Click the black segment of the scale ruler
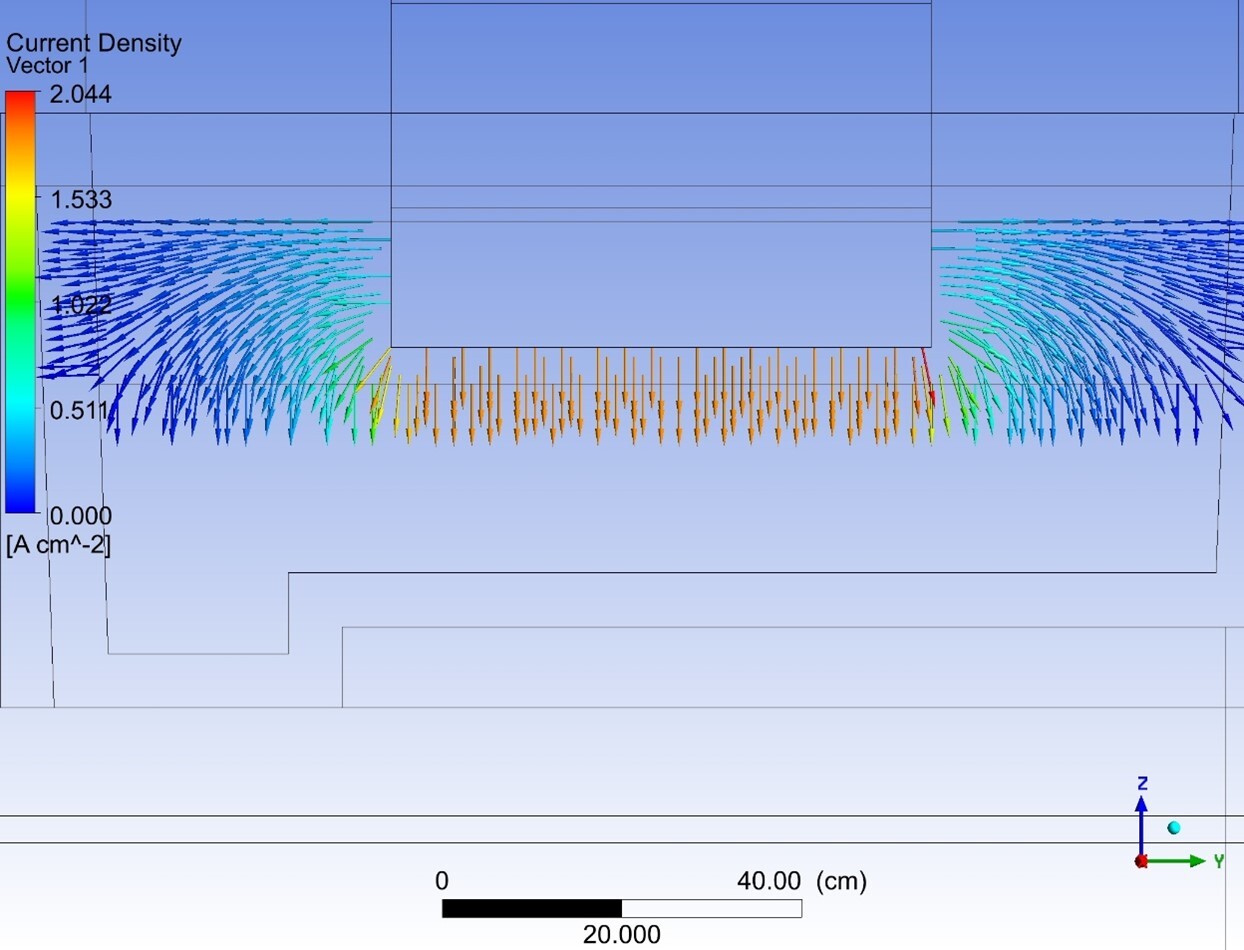Image resolution: width=1244 pixels, height=950 pixels. (x=531, y=909)
